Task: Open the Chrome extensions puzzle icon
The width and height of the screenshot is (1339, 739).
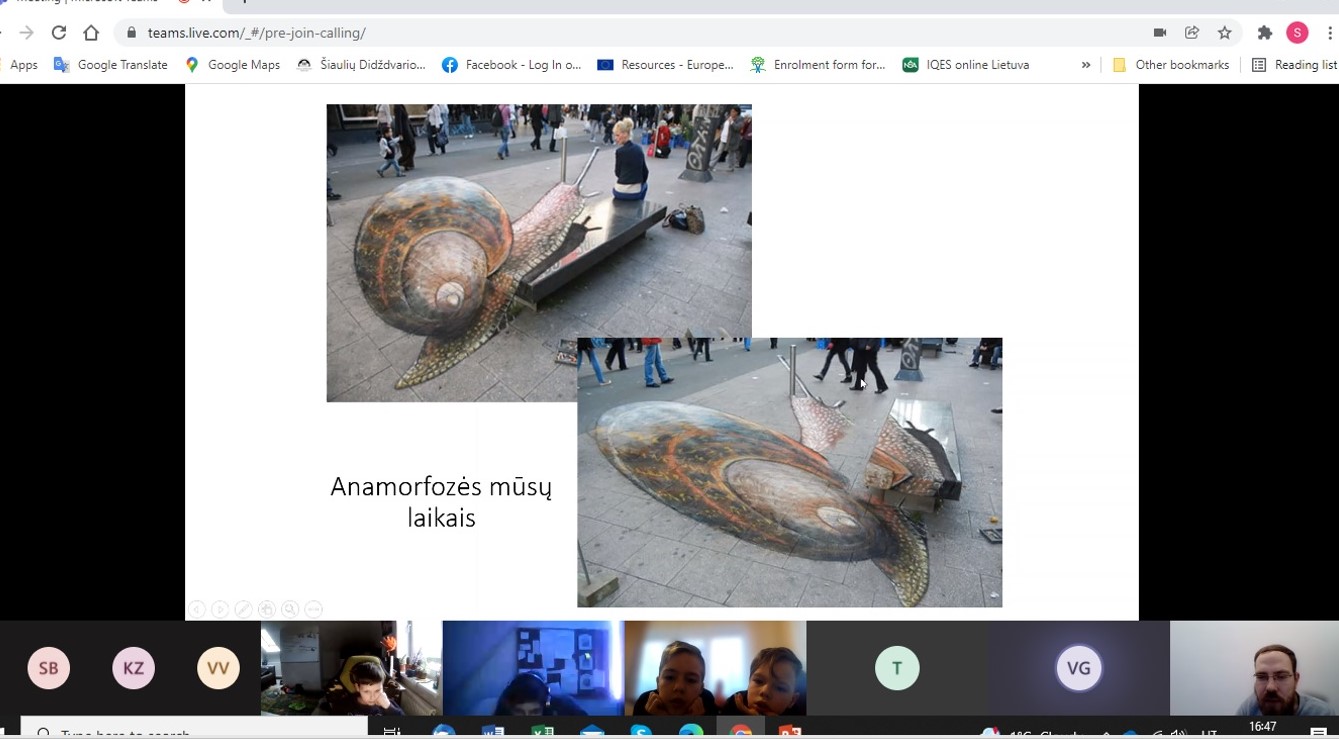Action: tap(1264, 33)
